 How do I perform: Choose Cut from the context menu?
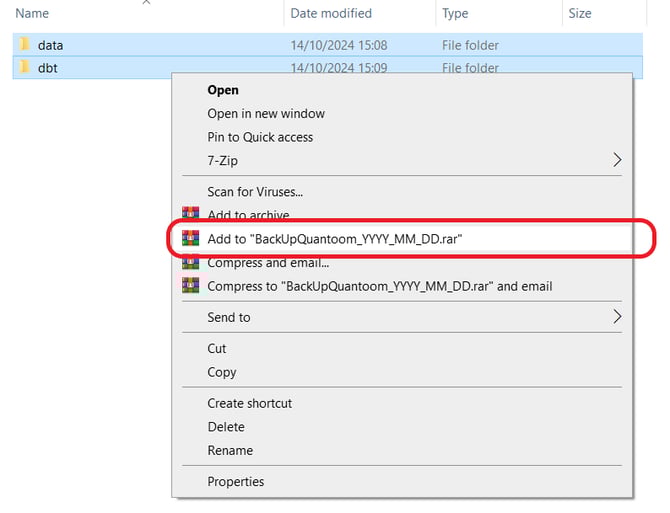[217, 348]
